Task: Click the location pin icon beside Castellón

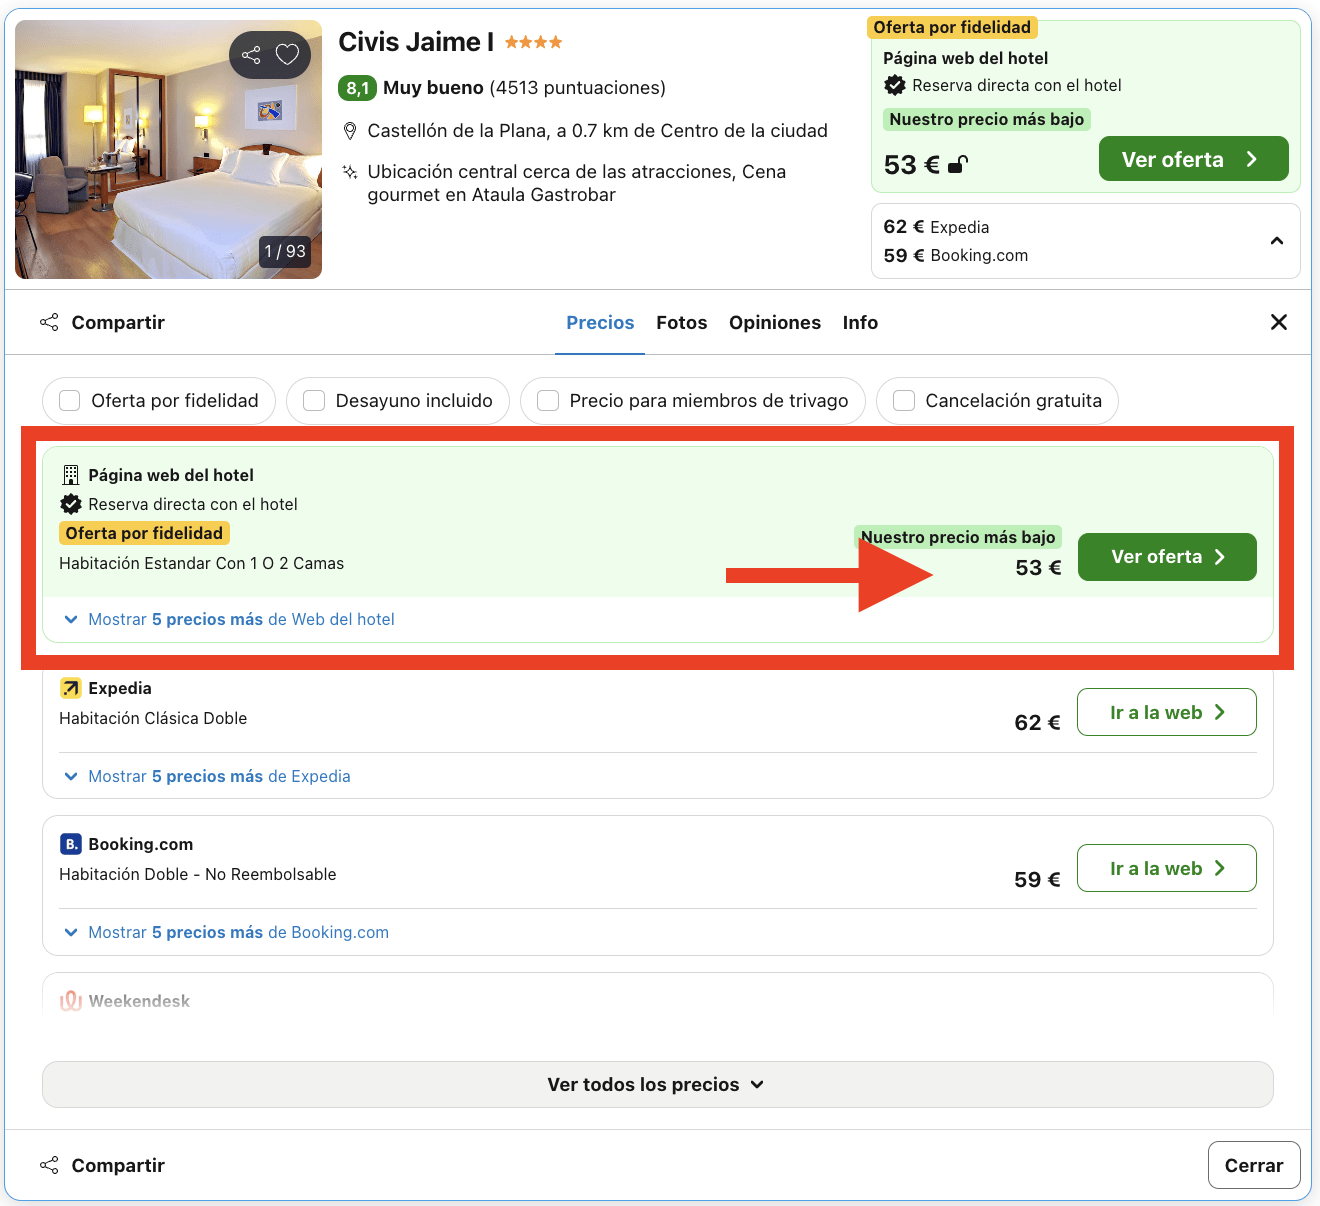Action: click(350, 130)
